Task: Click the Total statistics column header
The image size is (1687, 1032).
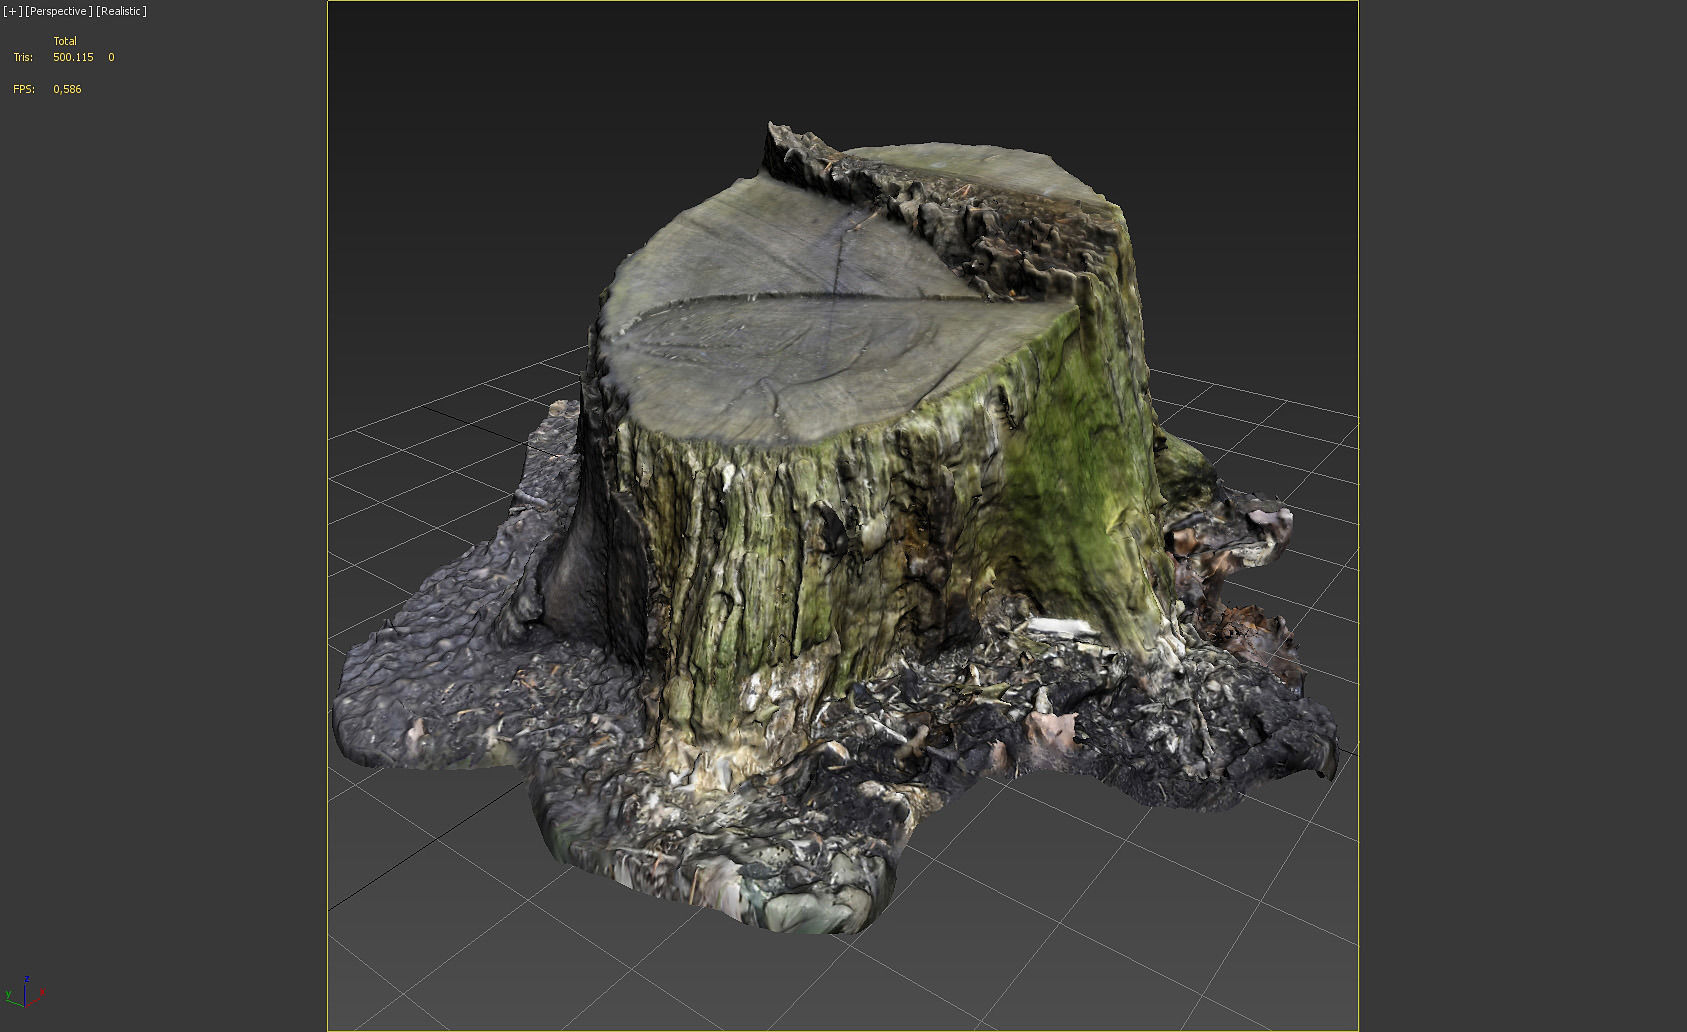Action: tap(65, 41)
